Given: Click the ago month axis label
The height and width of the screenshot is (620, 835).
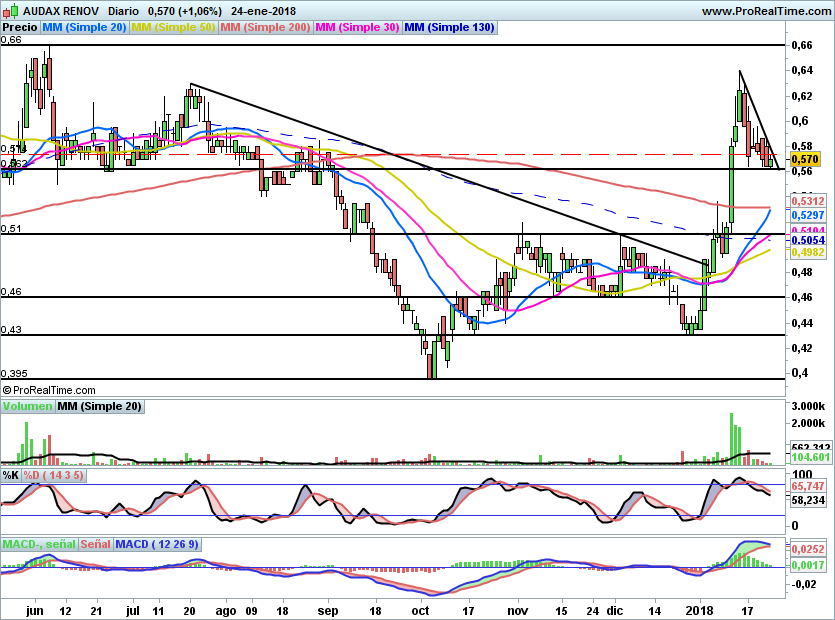Looking at the screenshot, I should click(226, 610).
